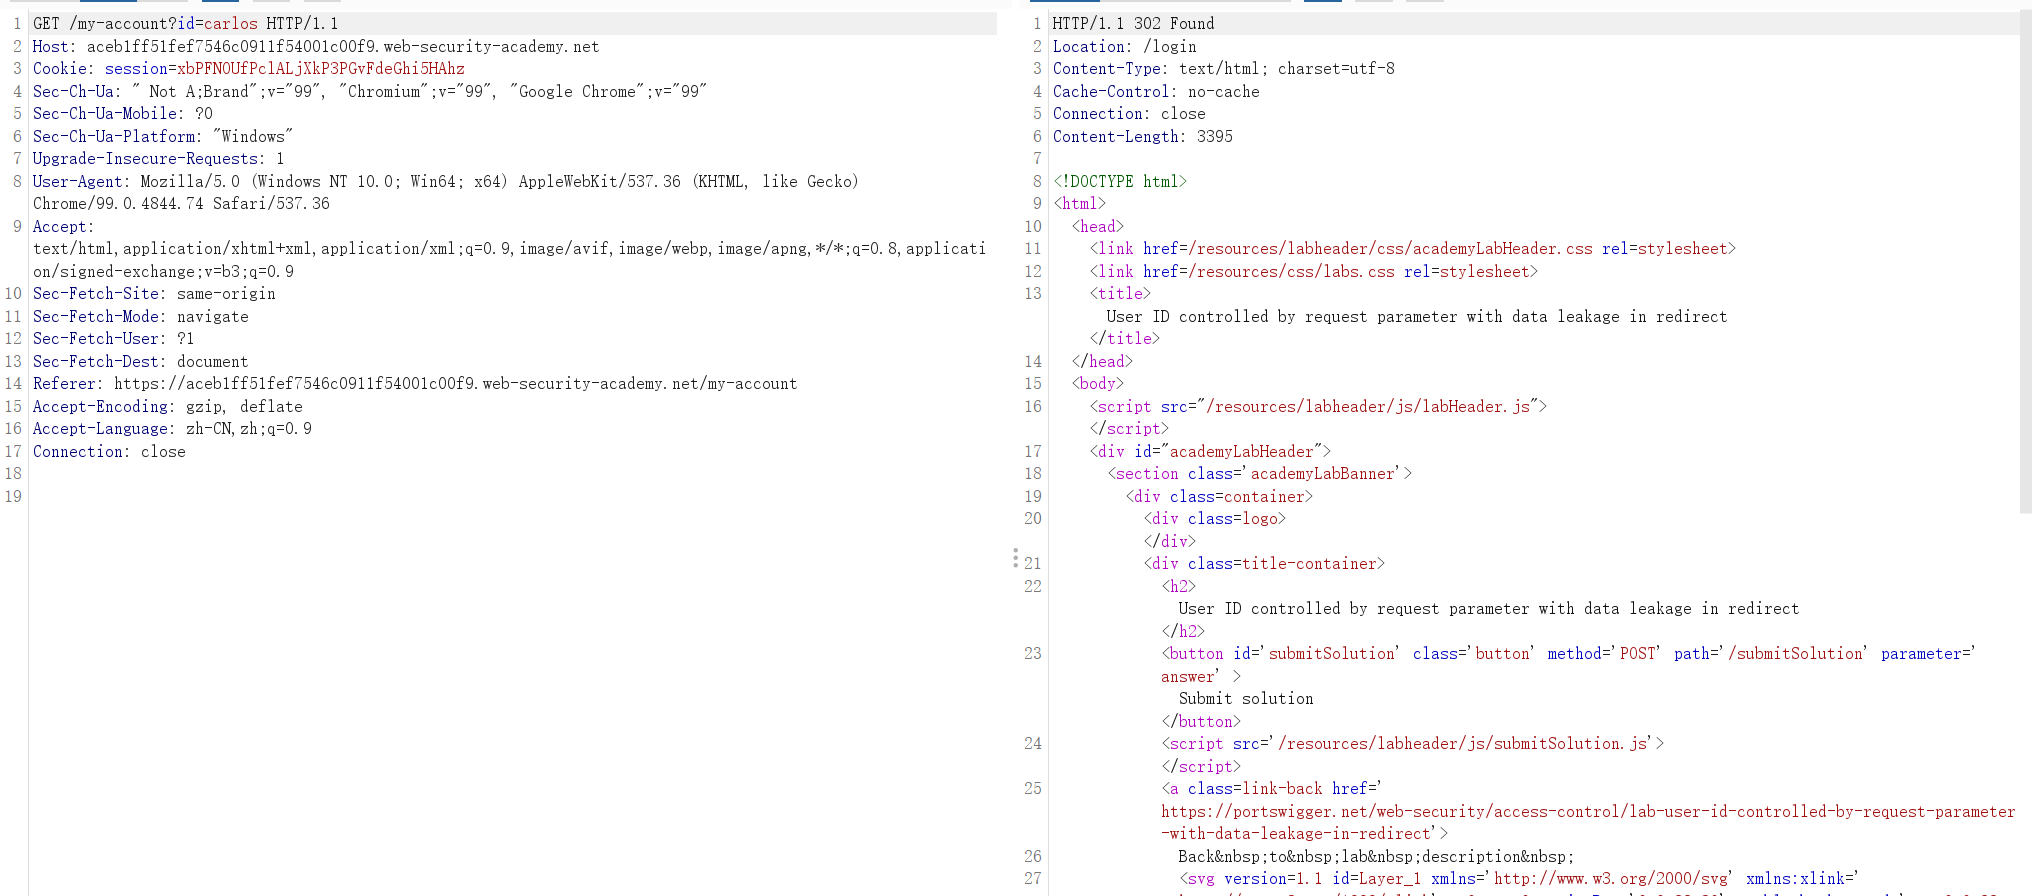Click the opening <body> tag
The image size is (2032, 896).
(1098, 383)
